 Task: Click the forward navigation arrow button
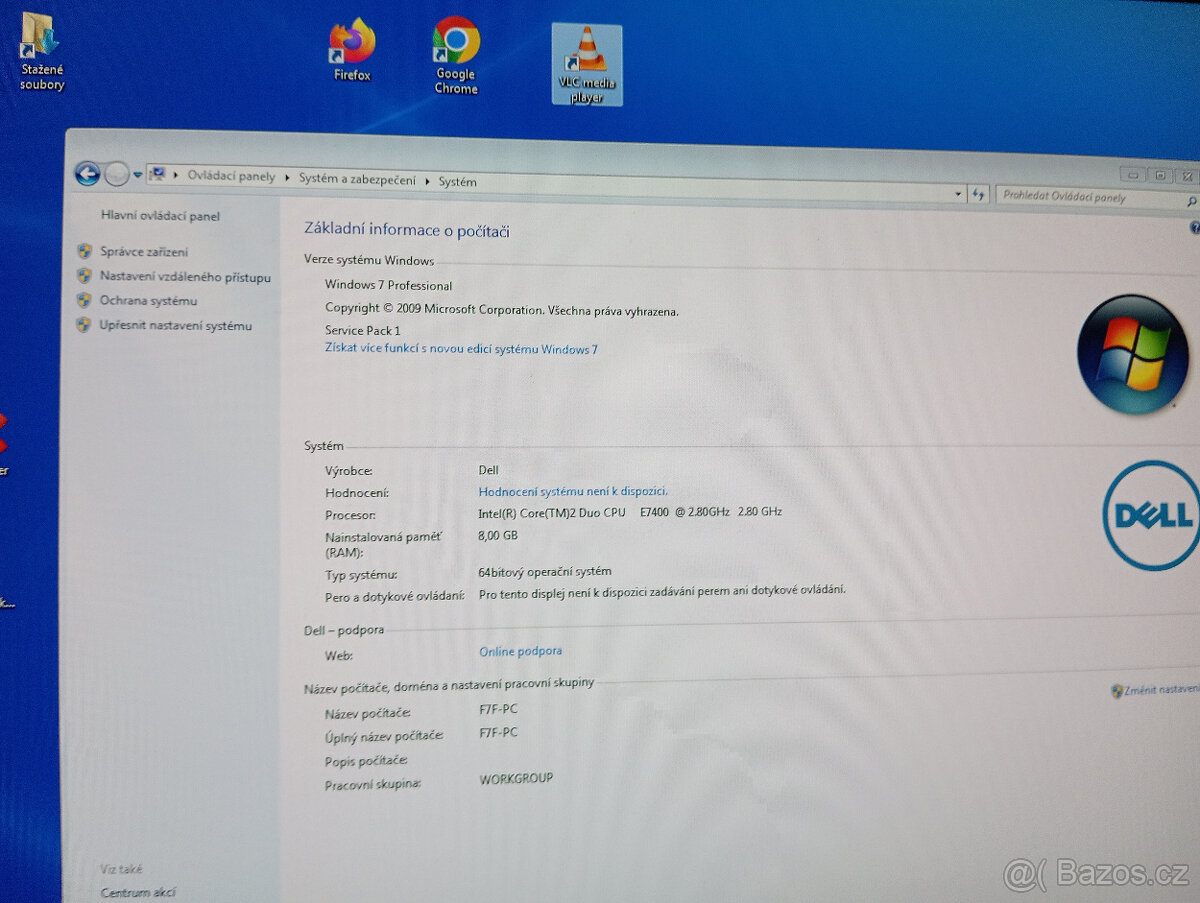point(116,175)
